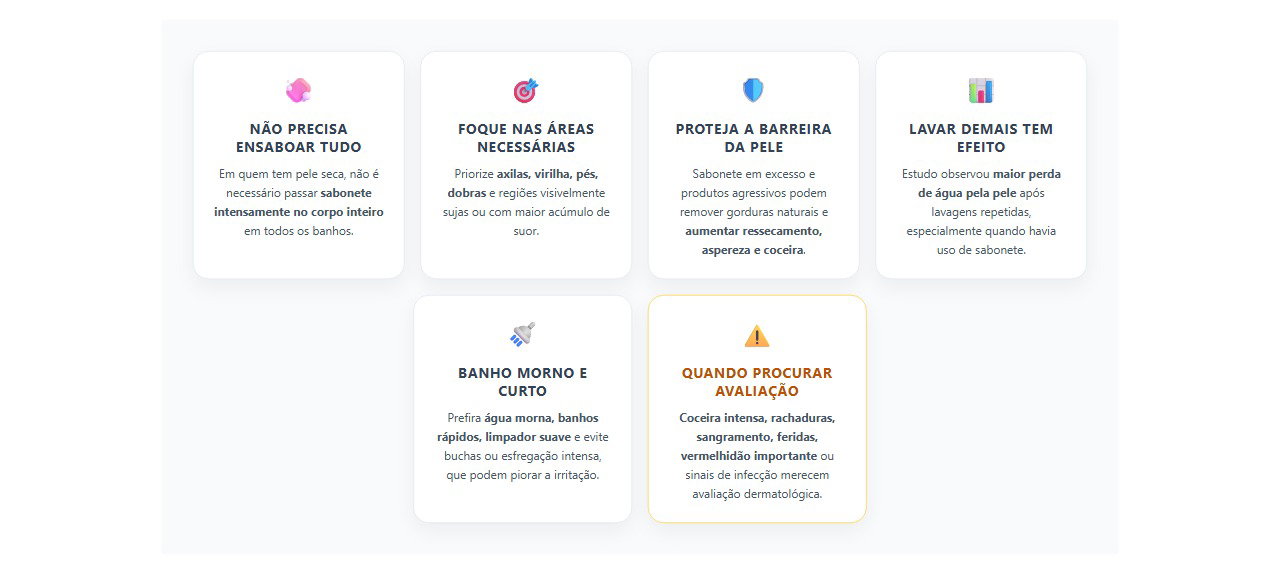
Task: Click the pink soap bubble icon
Action: pos(298,91)
